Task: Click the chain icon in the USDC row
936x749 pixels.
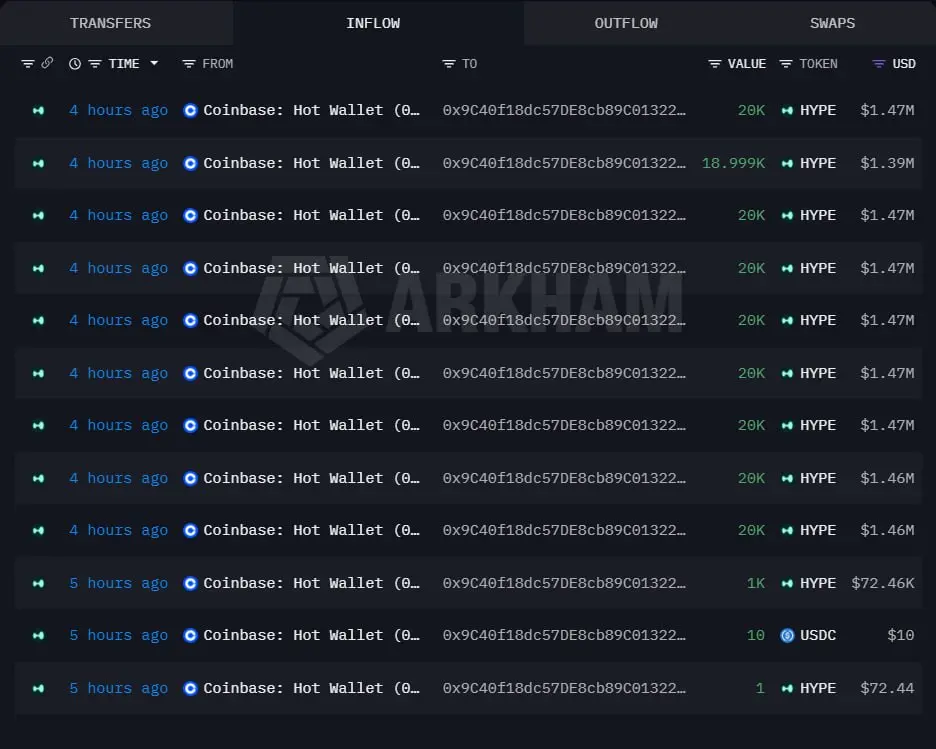Action: click(x=38, y=636)
